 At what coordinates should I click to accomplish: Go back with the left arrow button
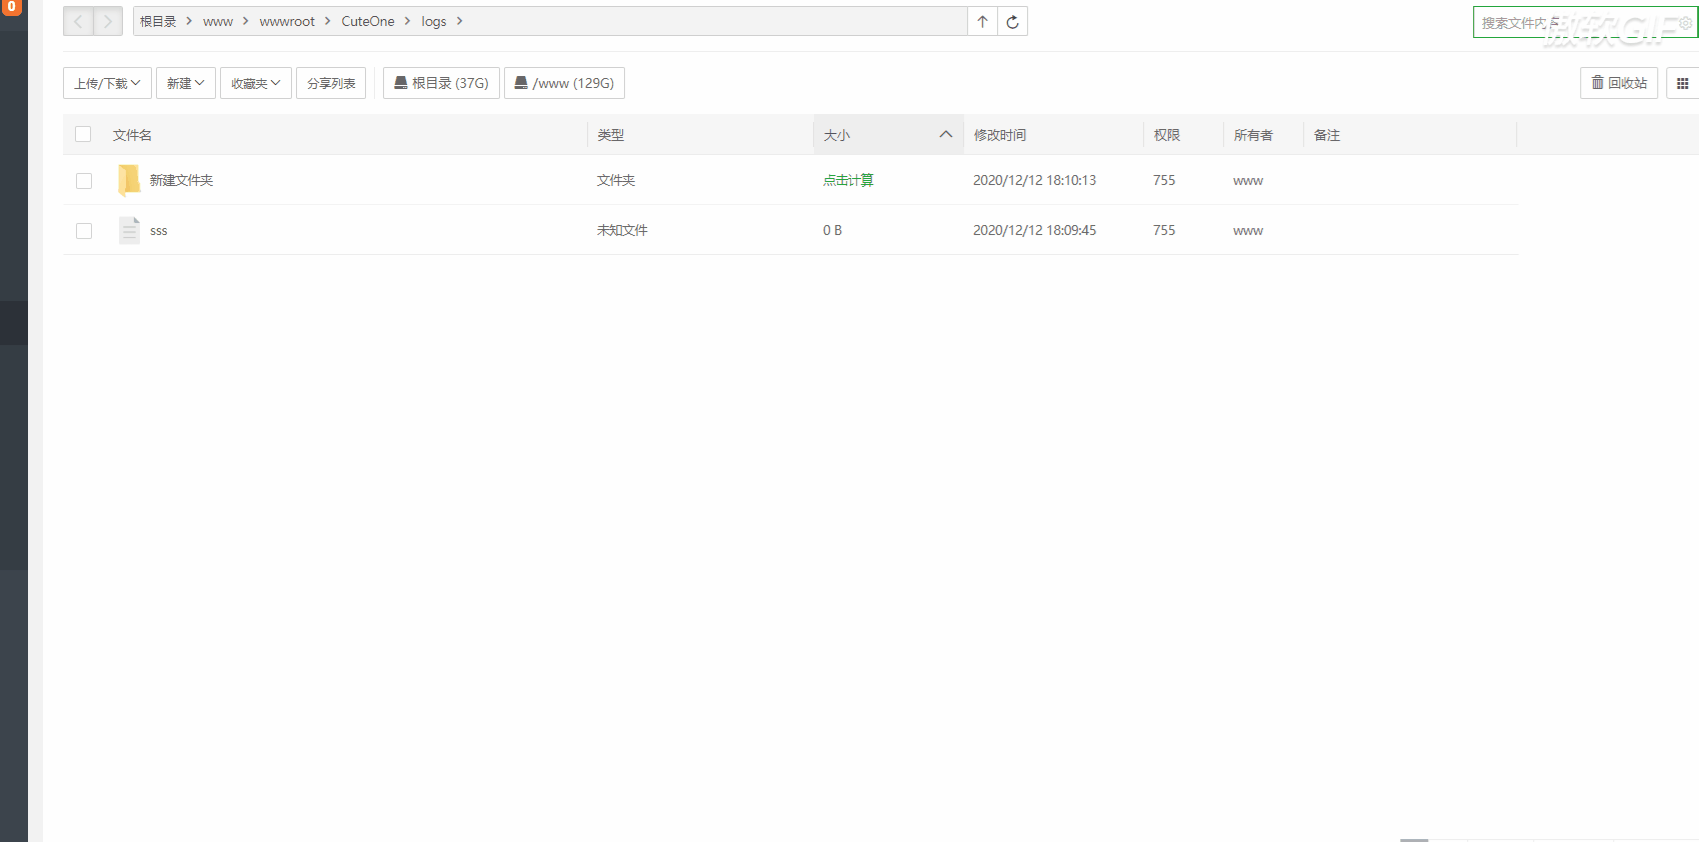78,21
